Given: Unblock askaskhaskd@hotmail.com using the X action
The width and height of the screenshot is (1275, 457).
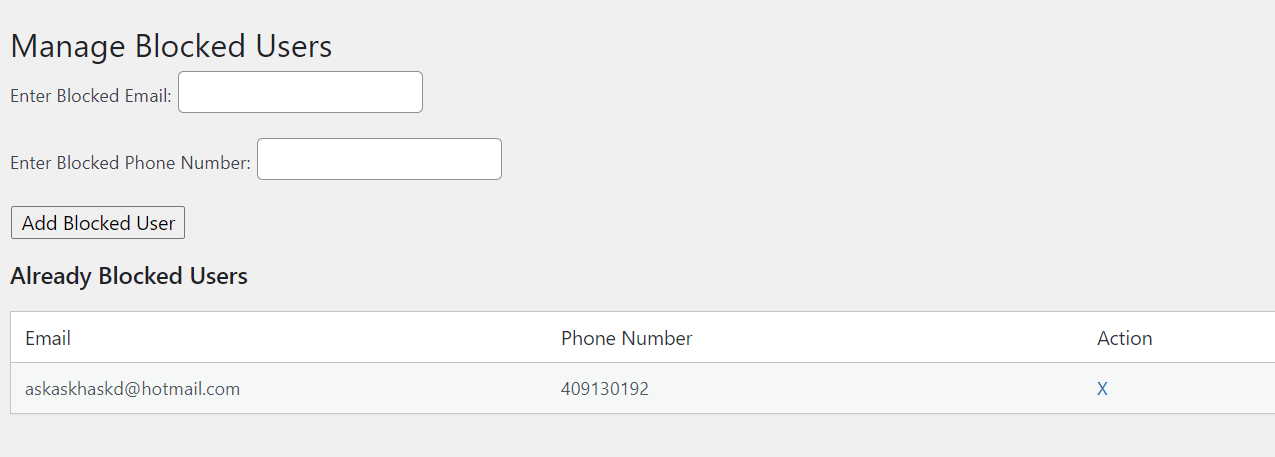Looking at the screenshot, I should 1102,389.
